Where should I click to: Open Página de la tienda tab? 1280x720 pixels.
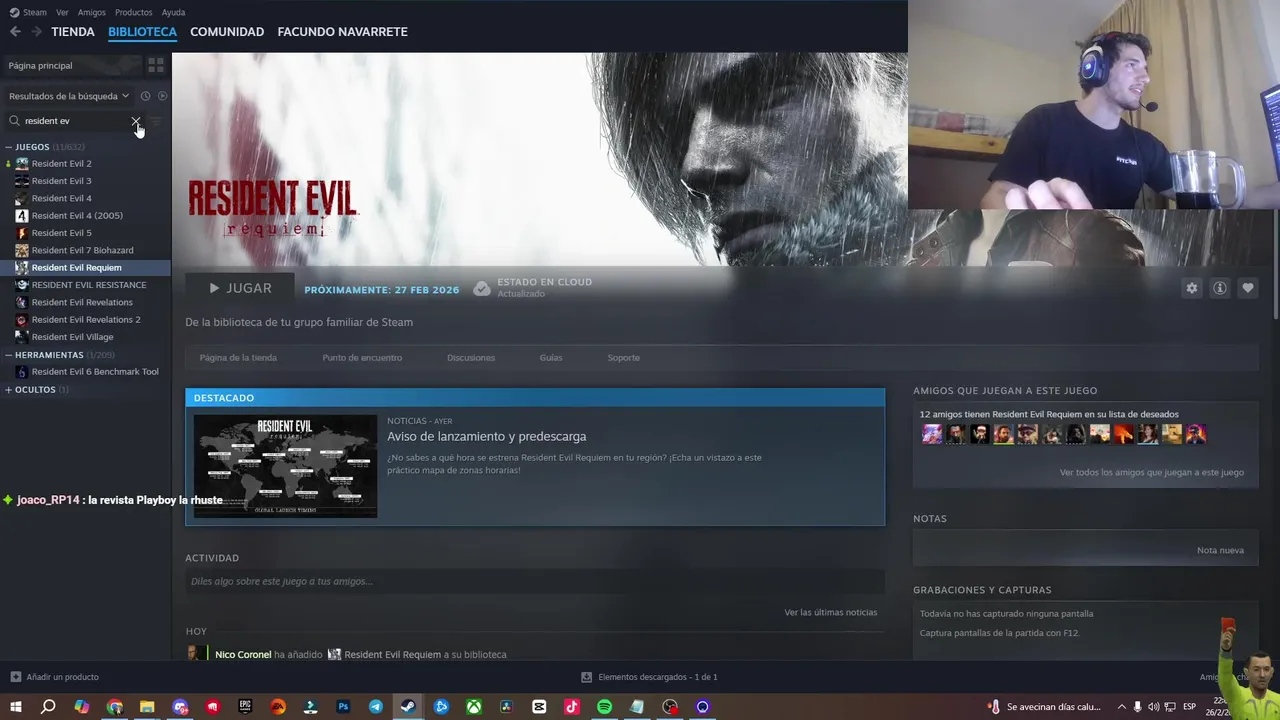coord(238,358)
